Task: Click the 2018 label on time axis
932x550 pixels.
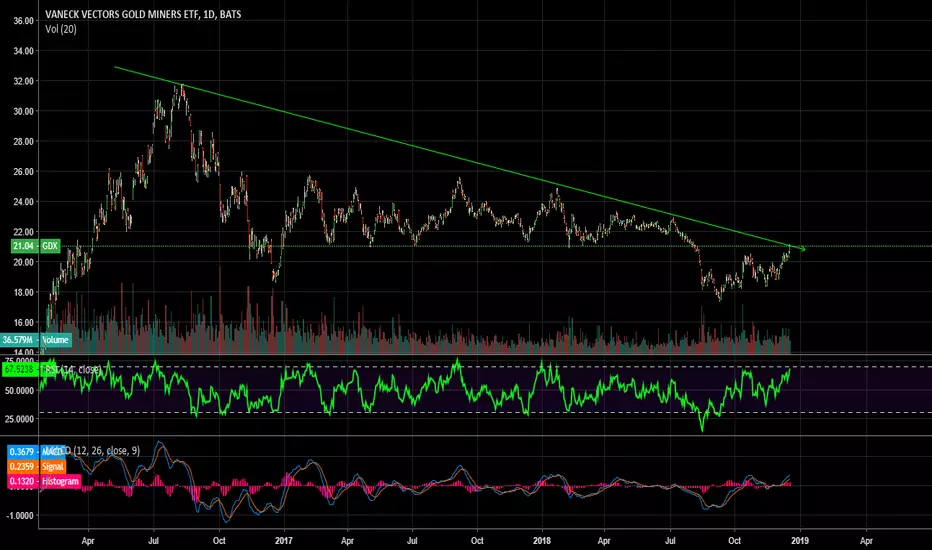Action: 541,540
